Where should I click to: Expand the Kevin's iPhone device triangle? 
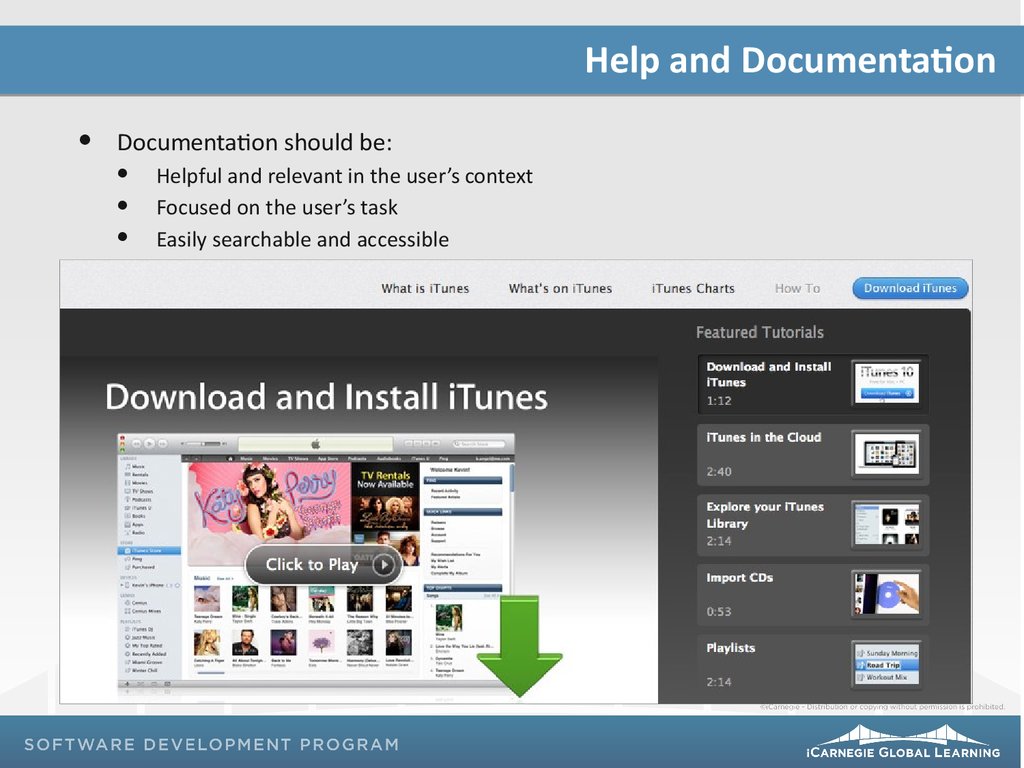(121, 585)
